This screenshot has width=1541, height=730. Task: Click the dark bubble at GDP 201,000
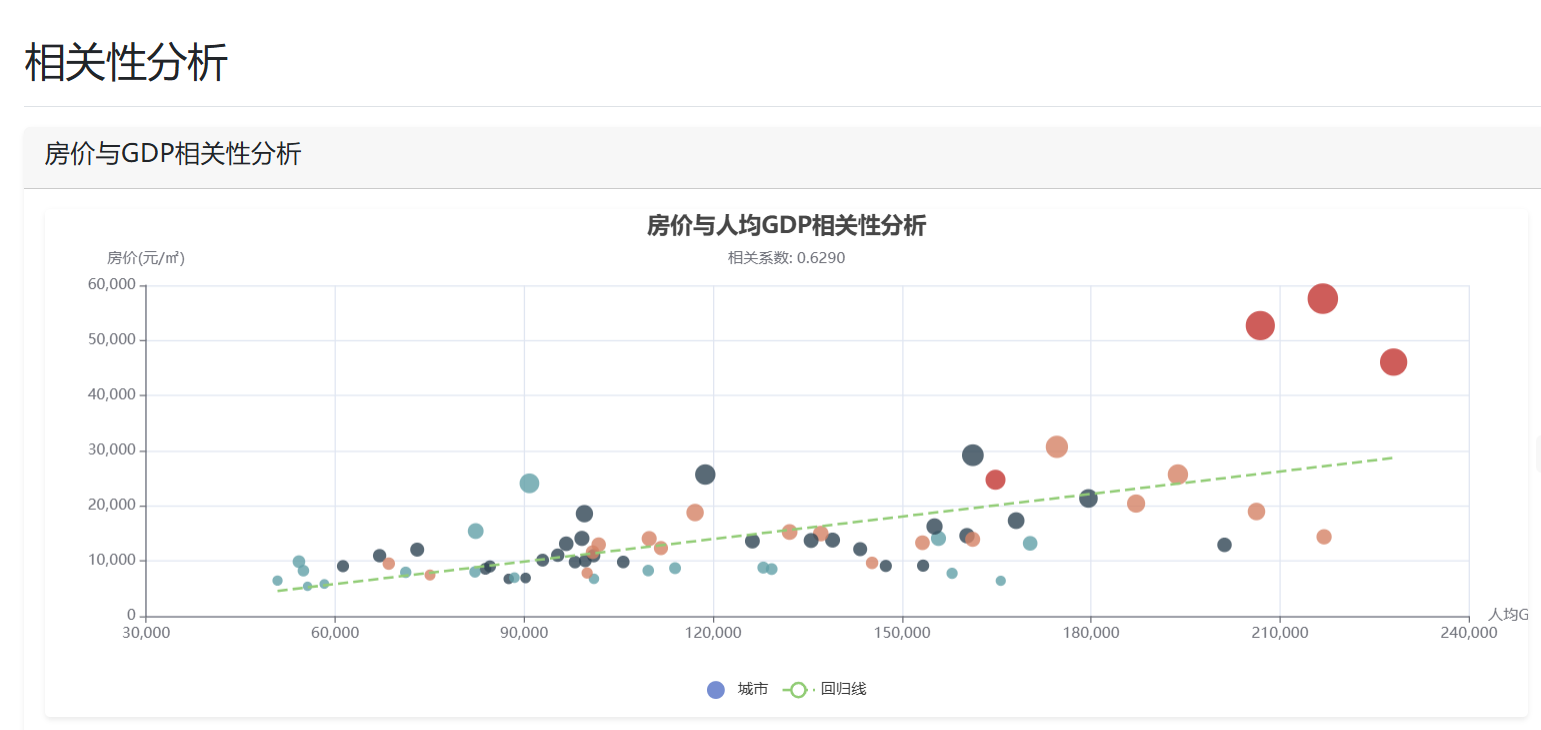[x=1224, y=545]
